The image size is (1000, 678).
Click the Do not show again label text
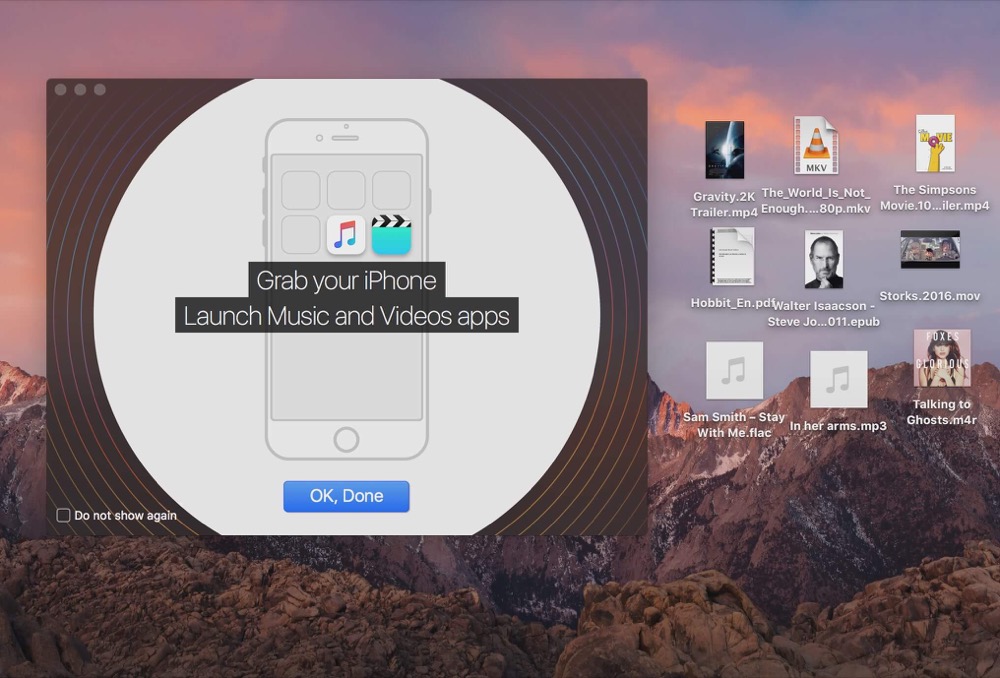pyautogui.click(x=126, y=515)
